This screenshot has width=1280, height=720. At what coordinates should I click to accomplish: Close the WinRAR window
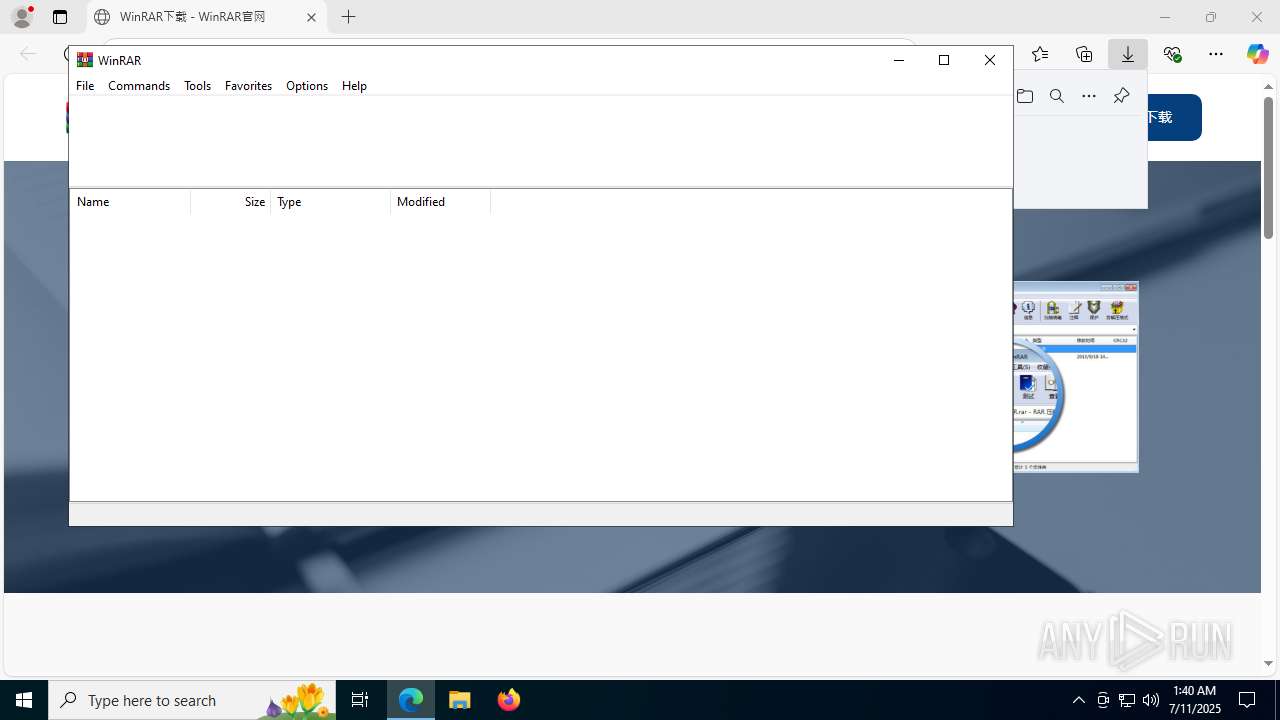990,60
